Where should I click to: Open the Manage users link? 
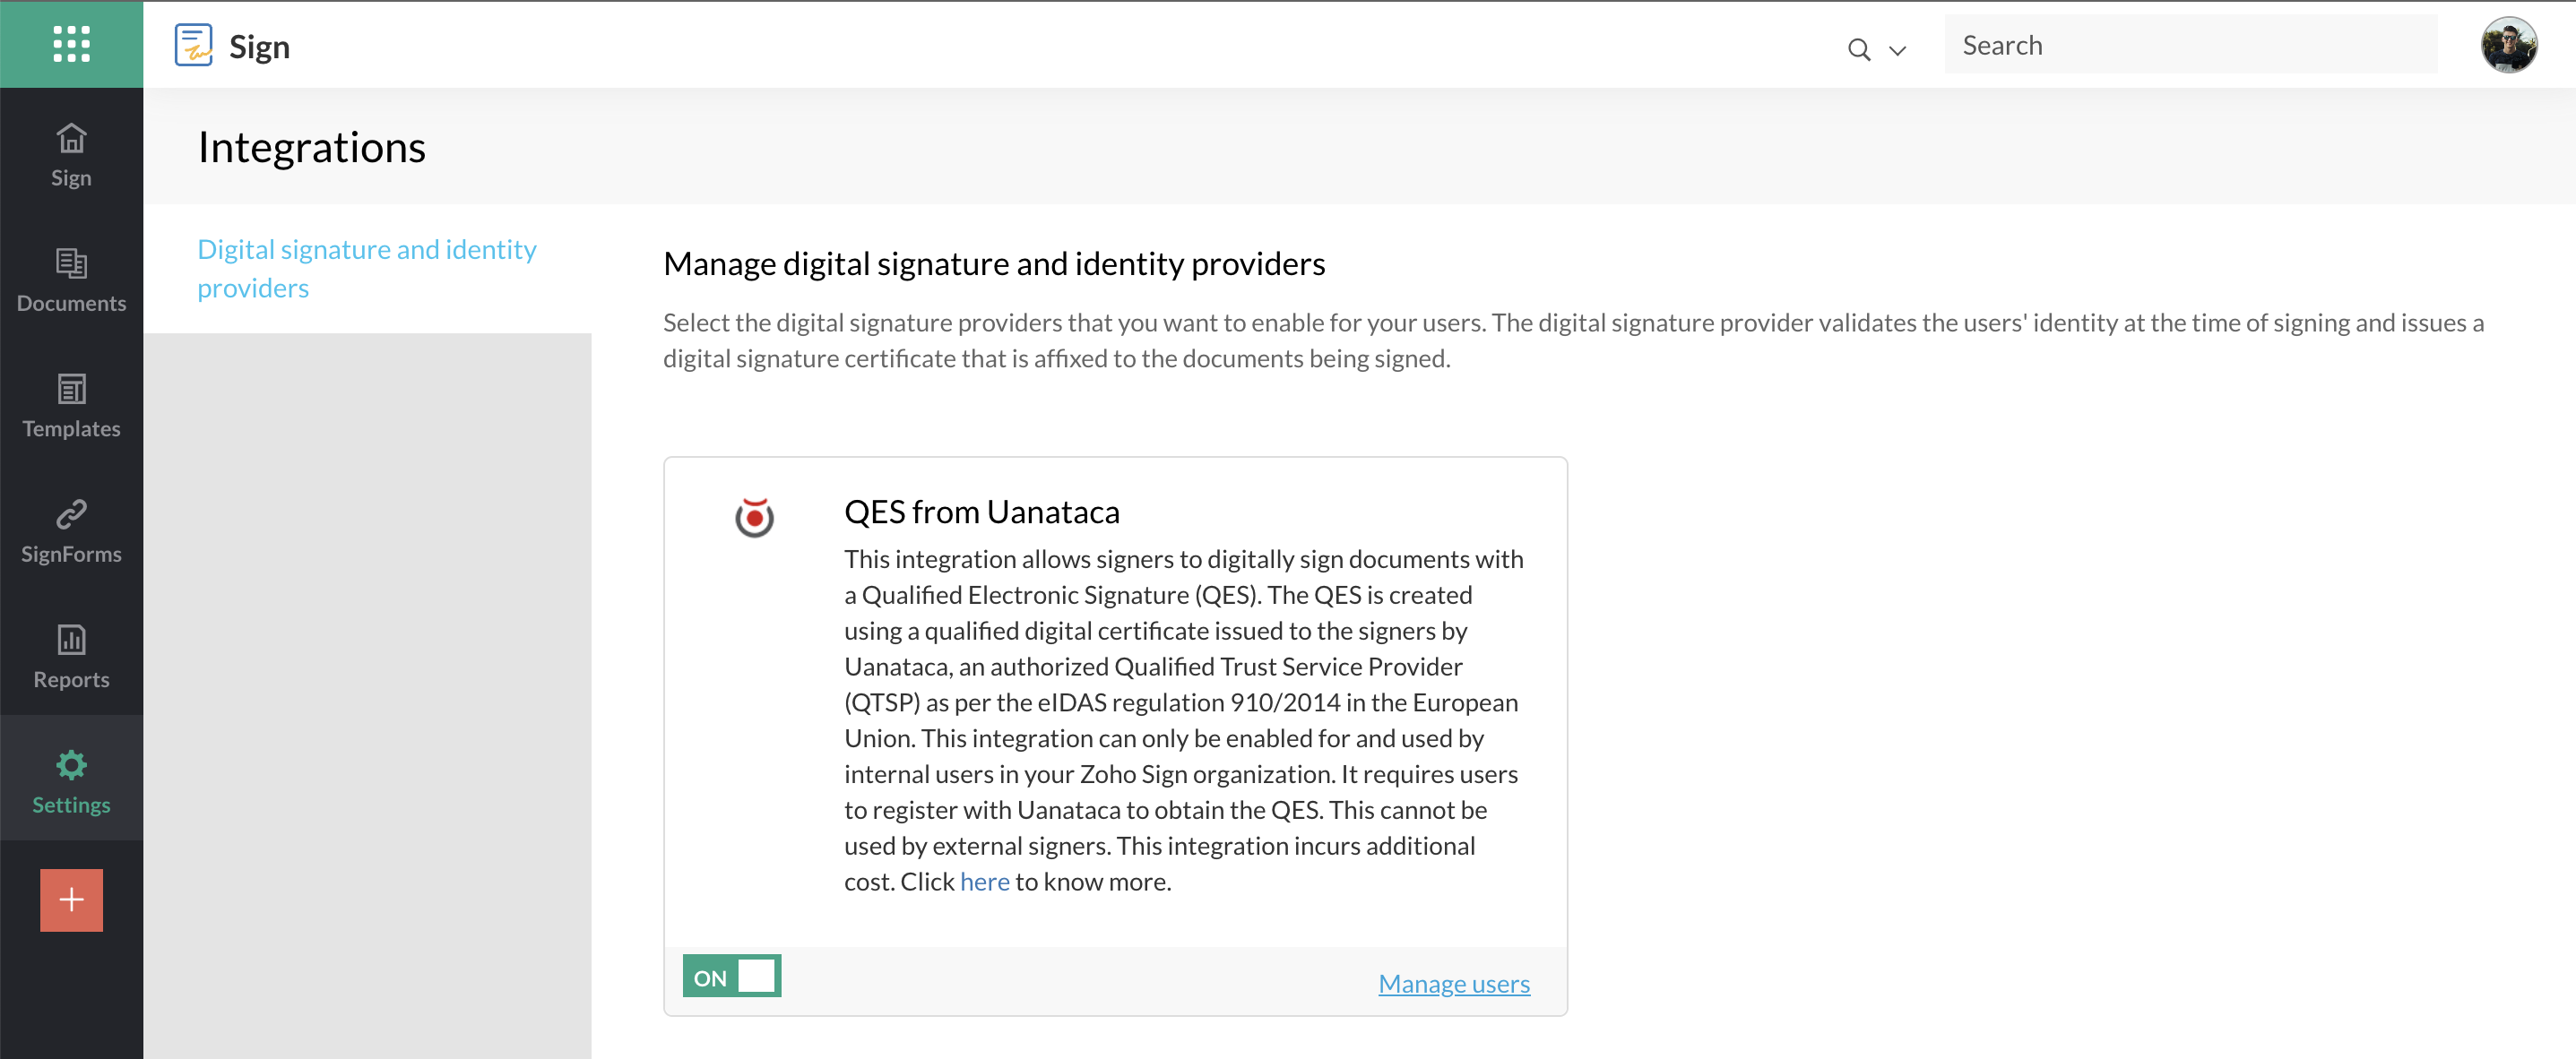coord(1453,984)
